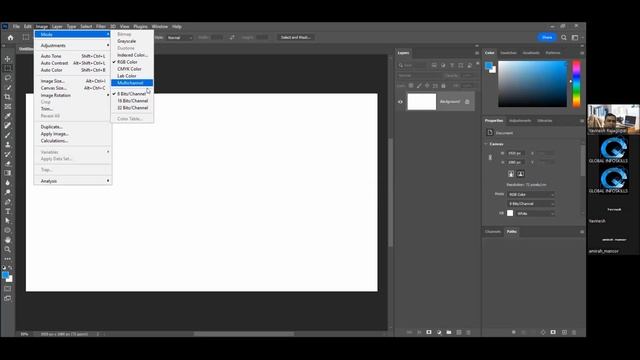This screenshot has width=640, height=360.
Task: Open Mode dropdown showing RGB Color
Action: [x=531, y=195]
